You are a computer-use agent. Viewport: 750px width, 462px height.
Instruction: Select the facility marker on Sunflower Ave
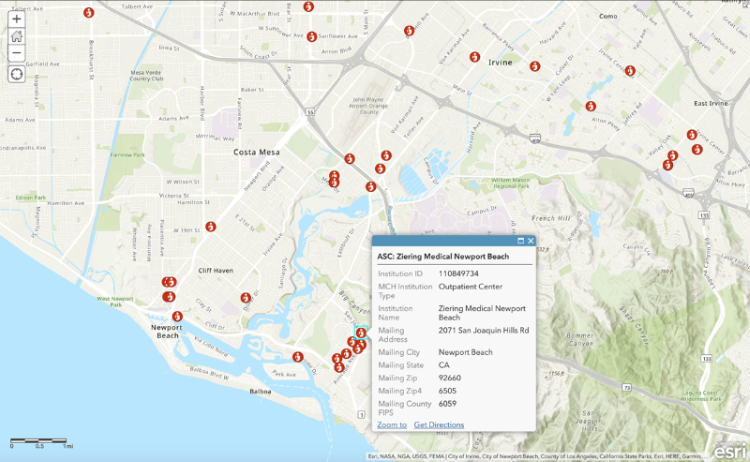311,36
